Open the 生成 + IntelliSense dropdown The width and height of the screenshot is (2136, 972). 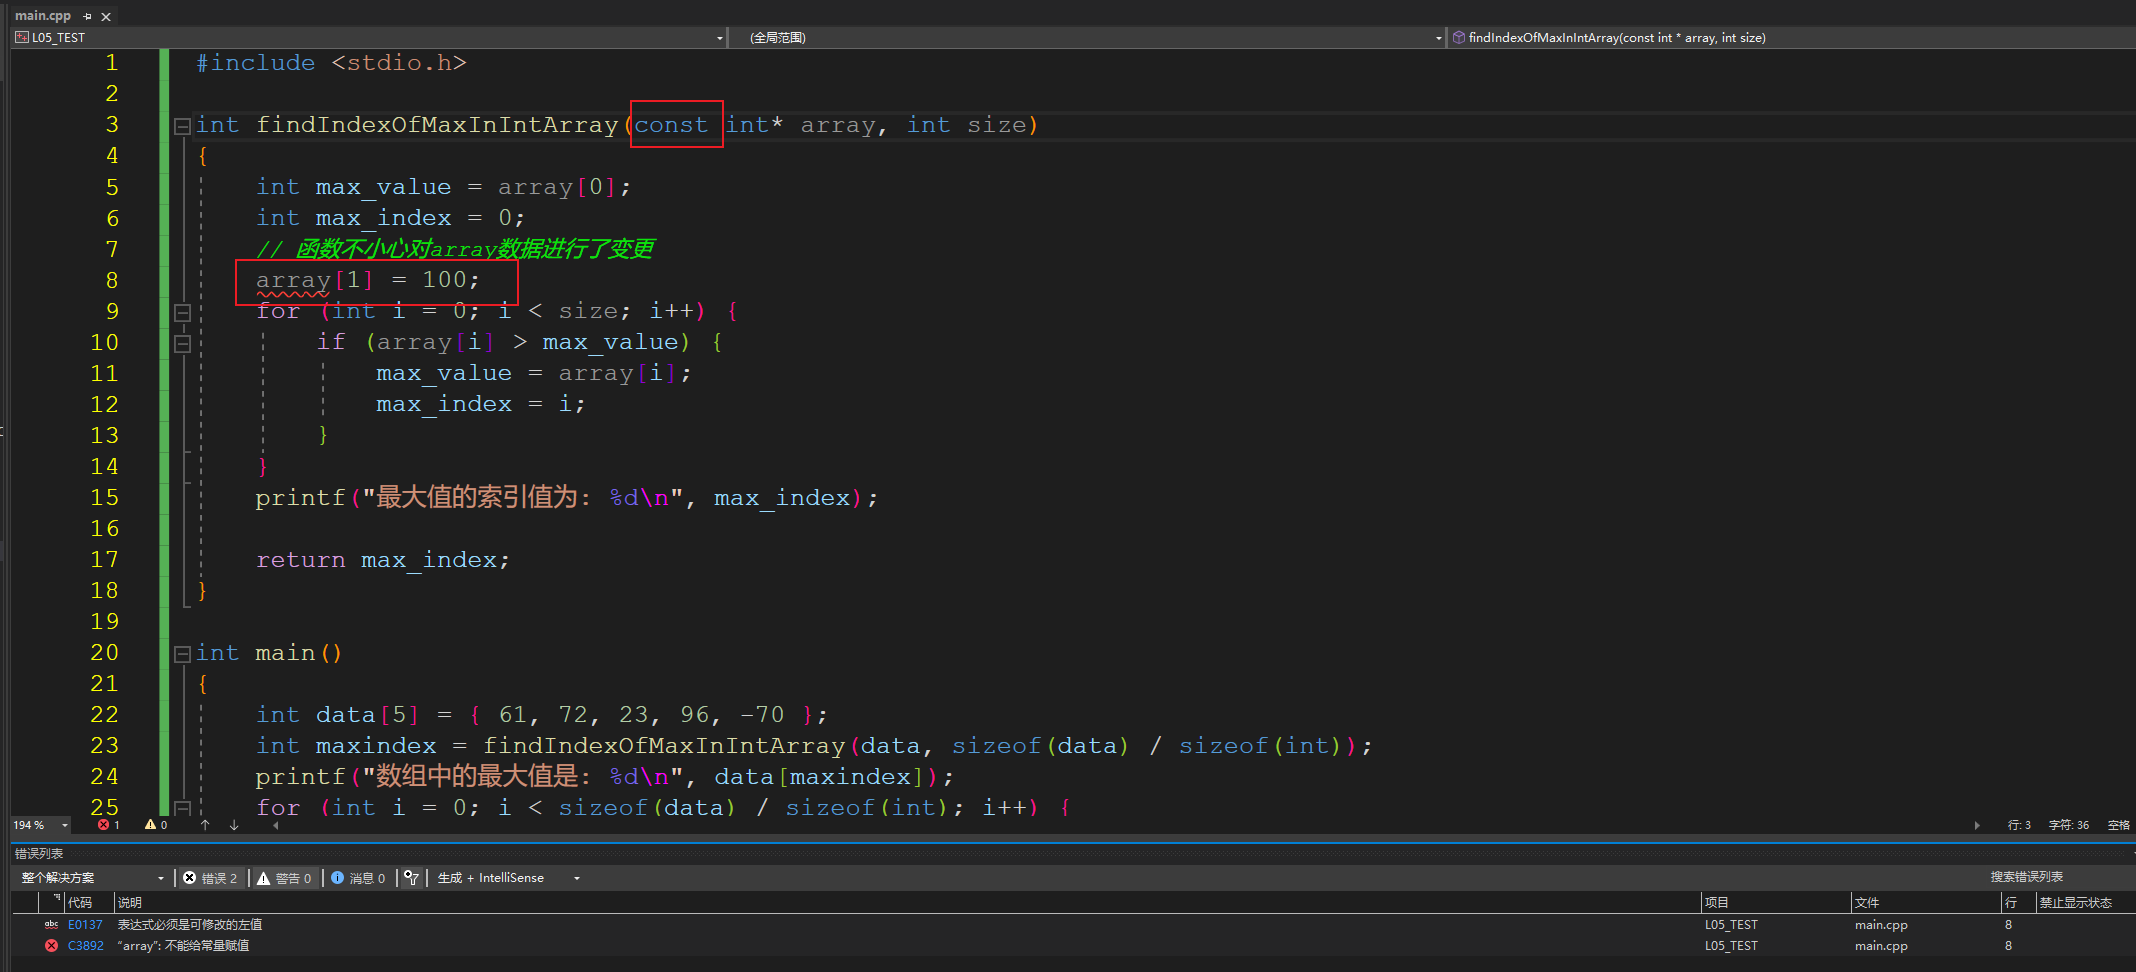tap(576, 878)
